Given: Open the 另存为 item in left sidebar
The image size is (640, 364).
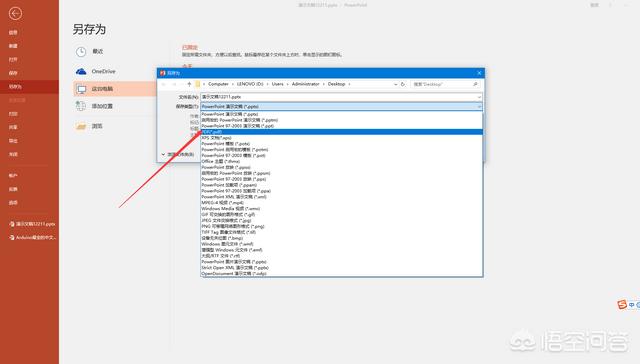Looking at the screenshot, I should [x=29, y=87].
